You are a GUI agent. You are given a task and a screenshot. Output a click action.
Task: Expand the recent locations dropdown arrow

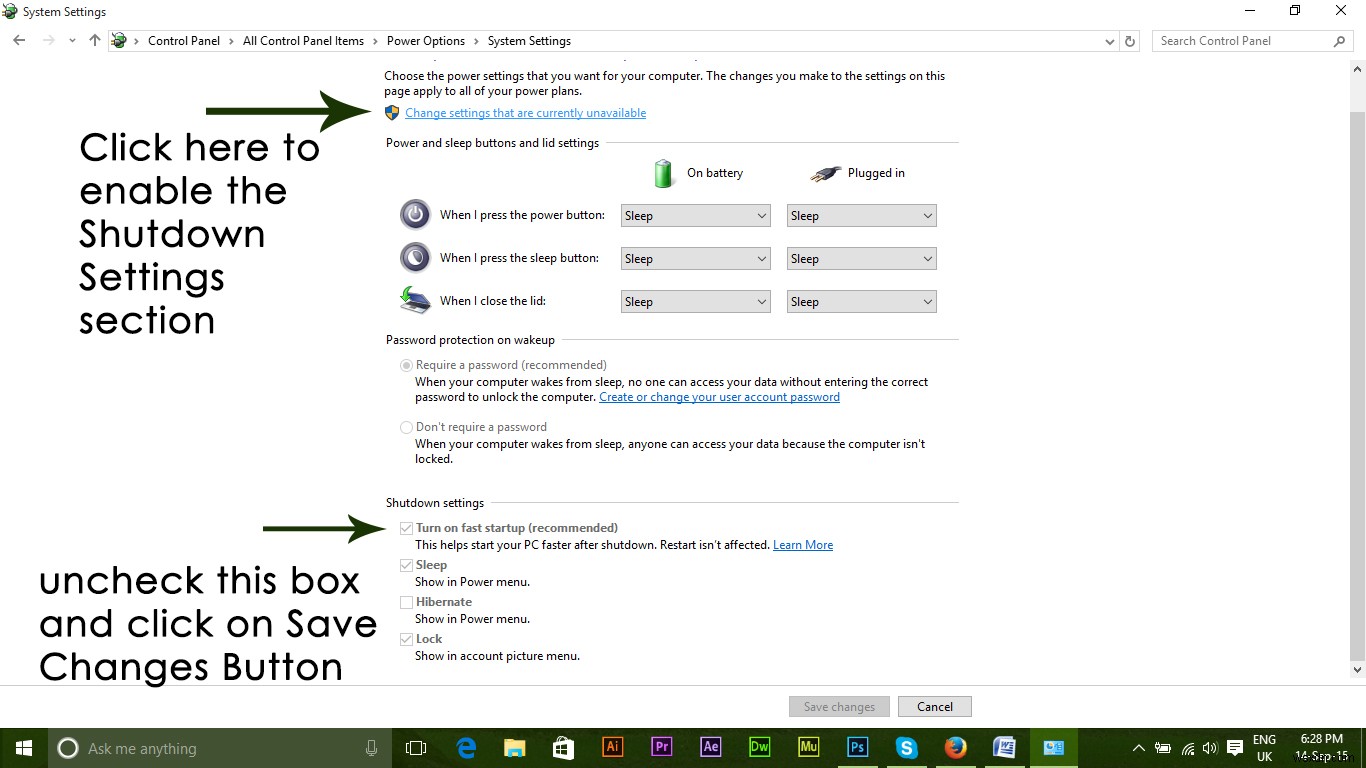[72, 41]
